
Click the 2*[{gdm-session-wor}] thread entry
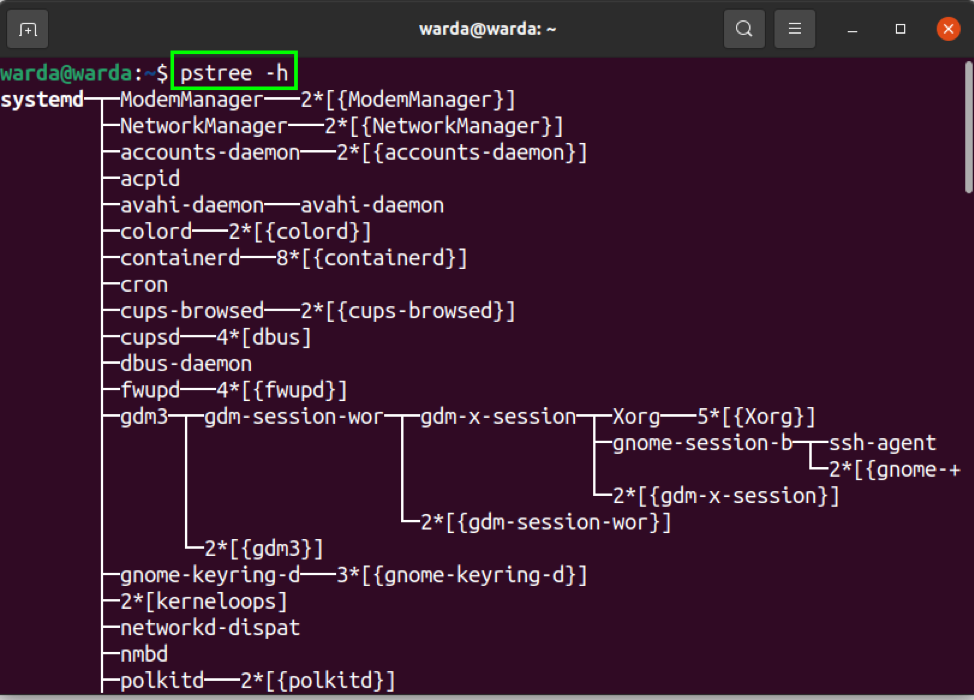click(x=546, y=522)
